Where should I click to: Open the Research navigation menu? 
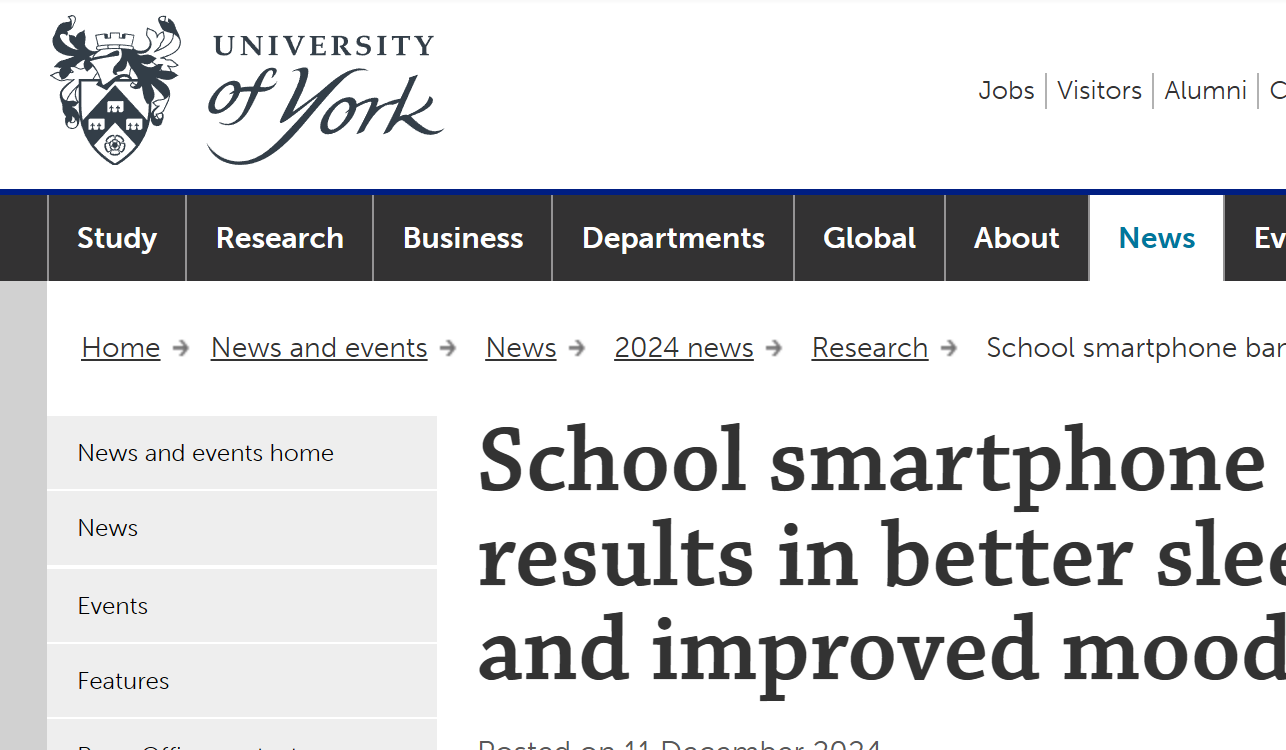coord(280,238)
